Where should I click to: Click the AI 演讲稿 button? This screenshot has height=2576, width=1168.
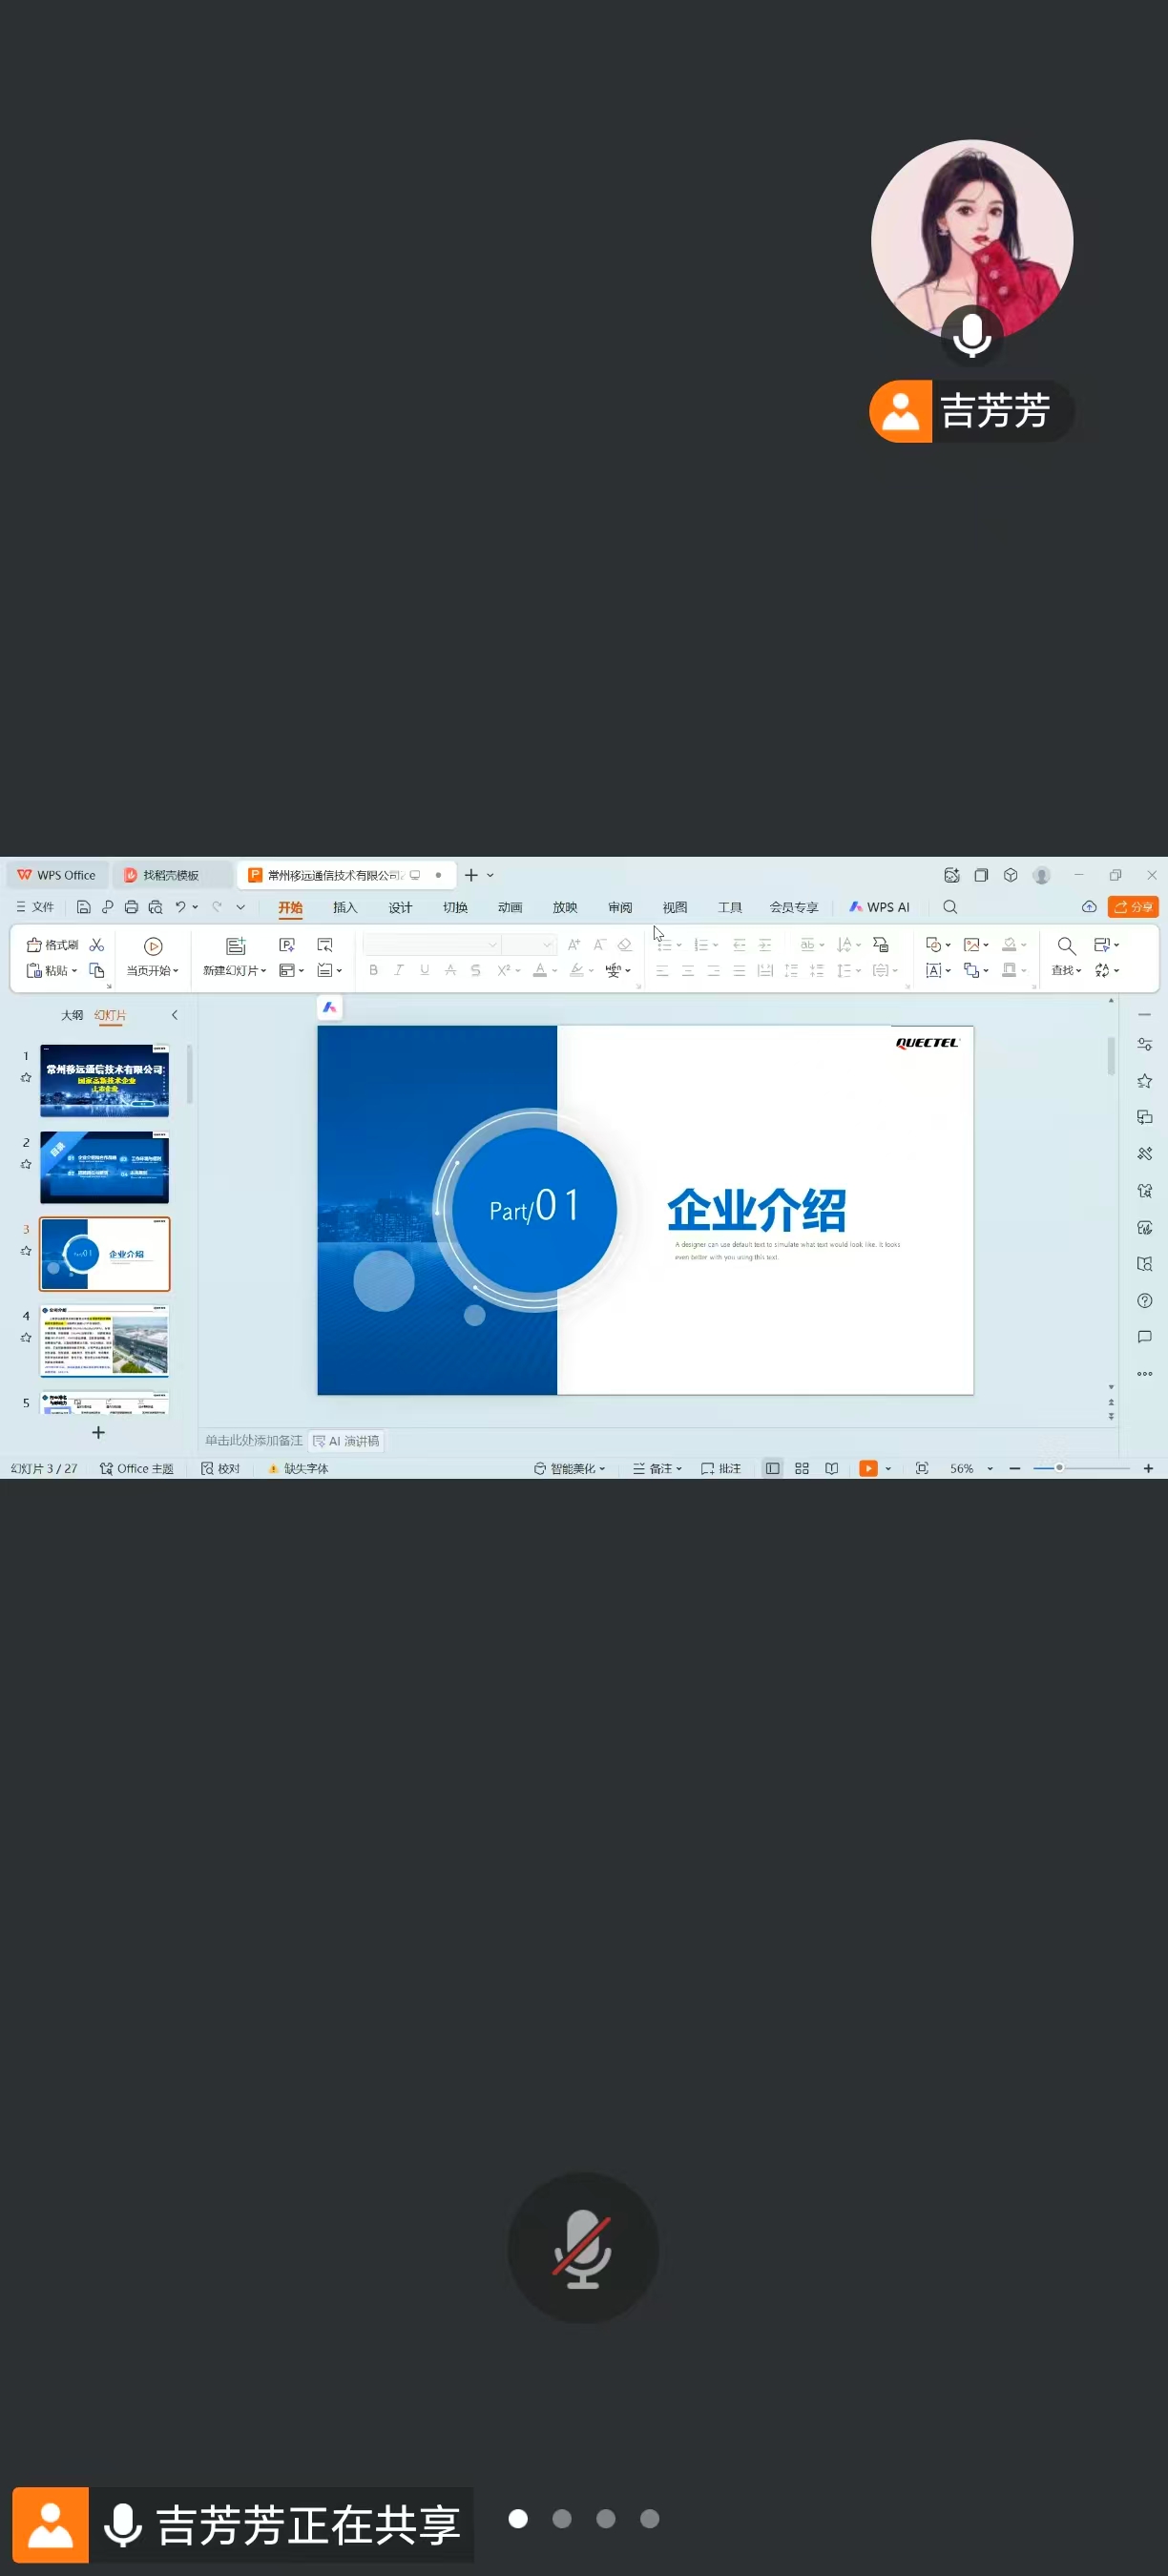coord(346,1441)
